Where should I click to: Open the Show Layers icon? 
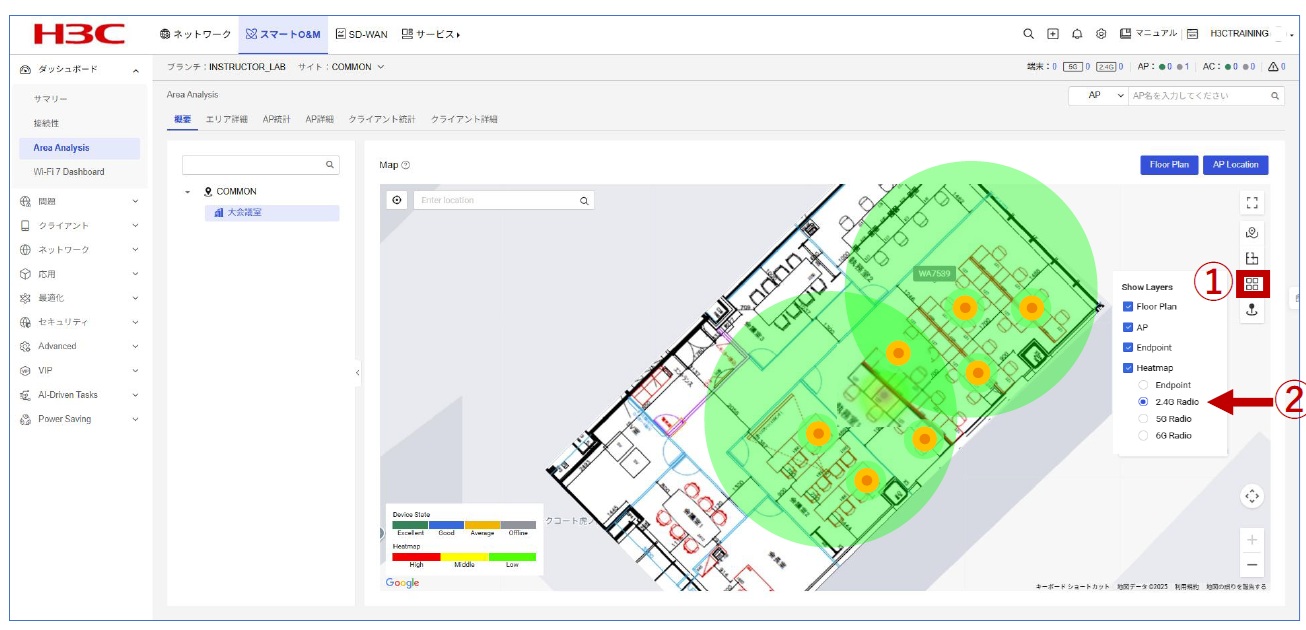(1252, 284)
